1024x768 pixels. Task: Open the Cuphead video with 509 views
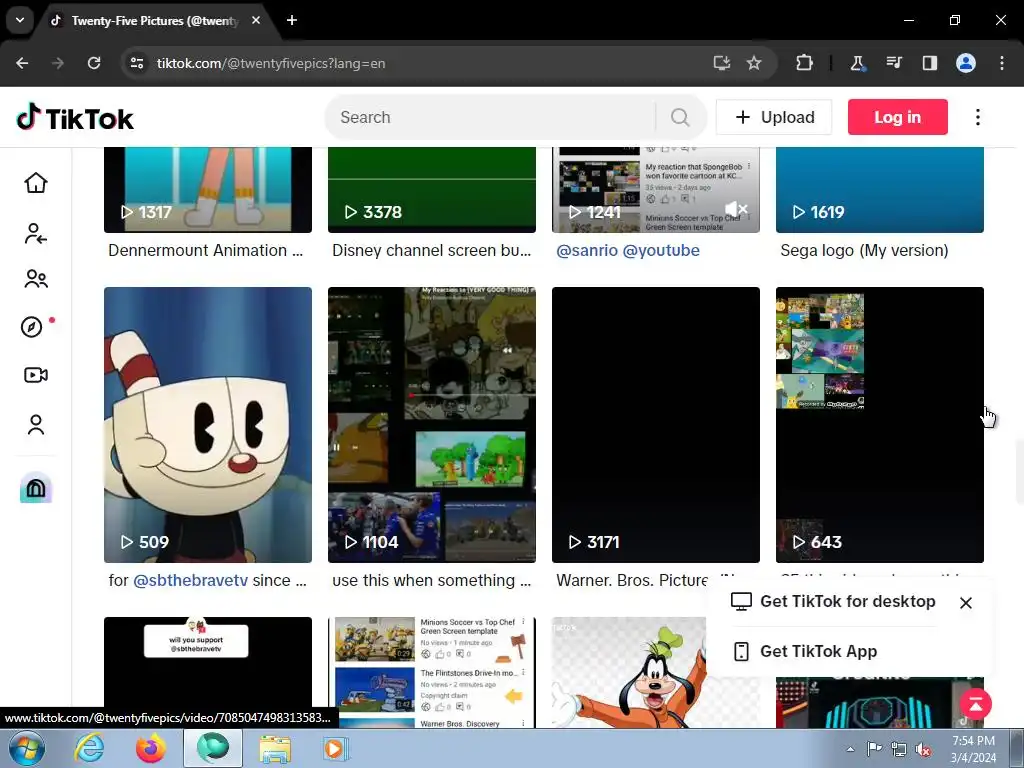208,424
